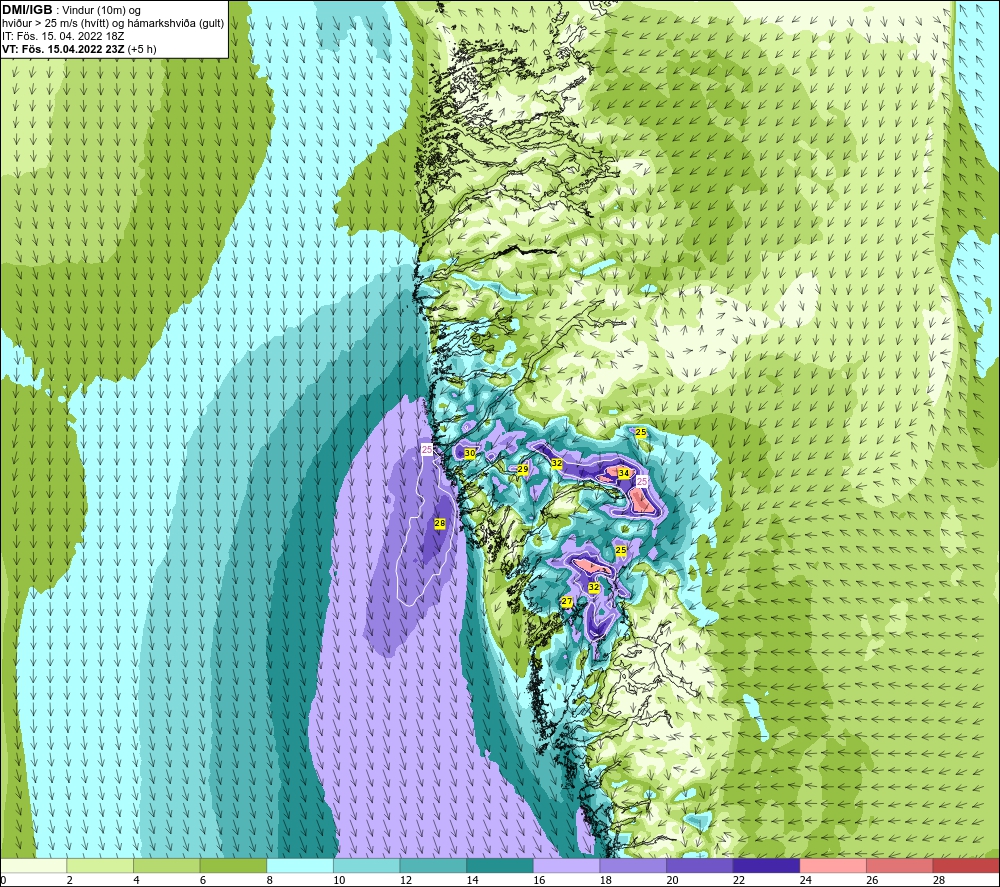The height and width of the screenshot is (887, 1000).
Task: Click the "DMI/IGB" bold title text
Action: [27, 10]
